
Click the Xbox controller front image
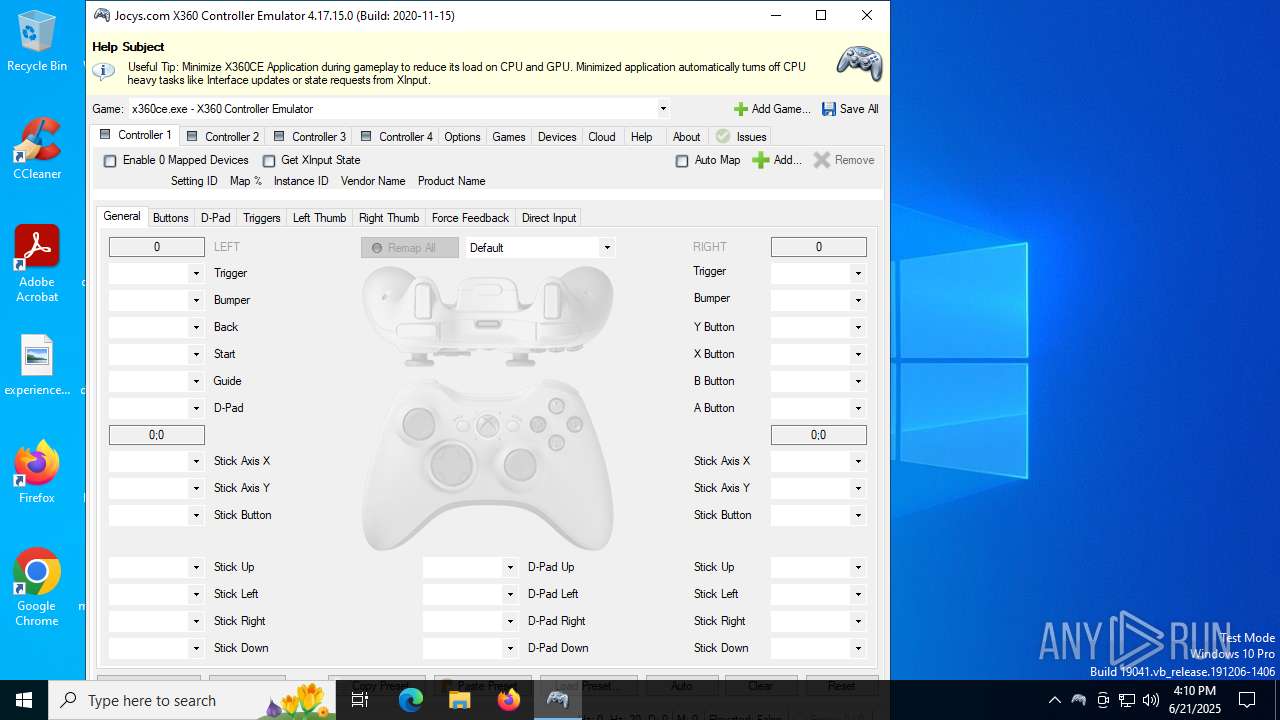point(487,465)
